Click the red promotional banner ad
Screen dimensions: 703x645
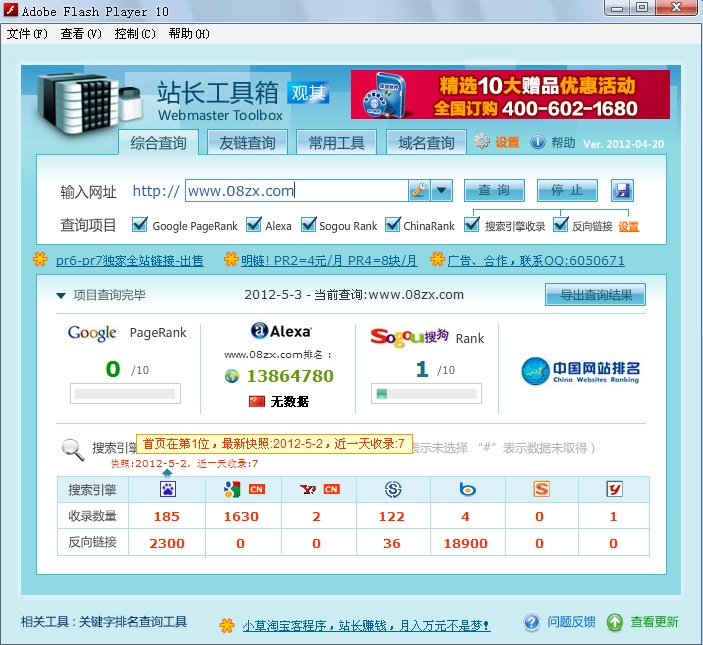(x=510, y=95)
